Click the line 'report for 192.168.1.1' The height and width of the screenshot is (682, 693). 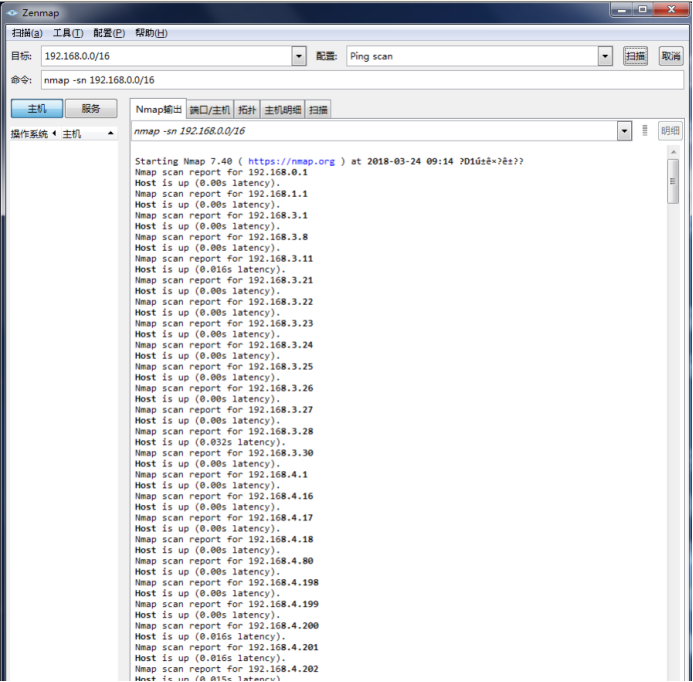click(221, 194)
